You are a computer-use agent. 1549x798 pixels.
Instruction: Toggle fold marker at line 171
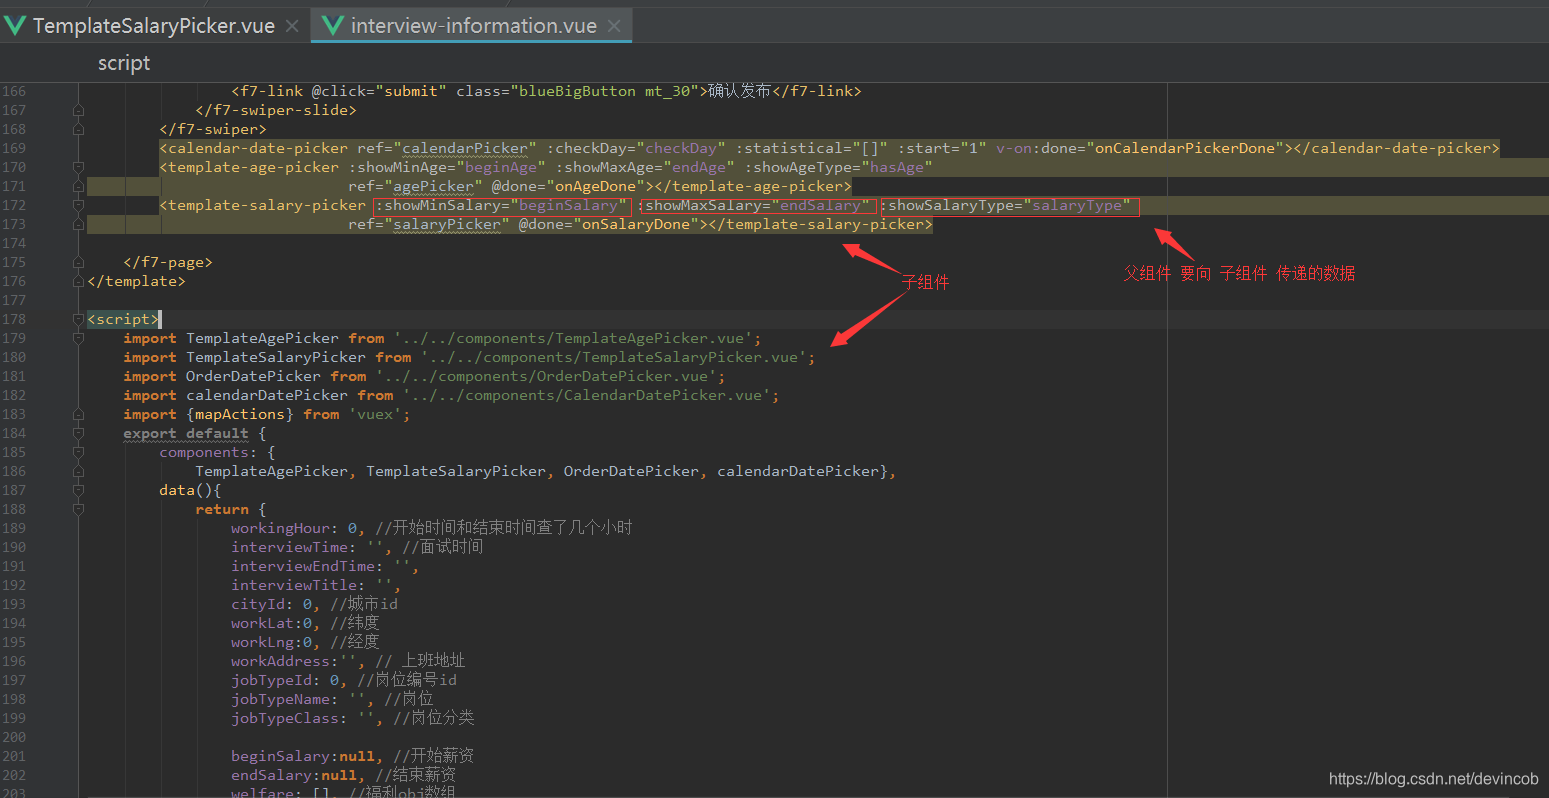pos(78,186)
